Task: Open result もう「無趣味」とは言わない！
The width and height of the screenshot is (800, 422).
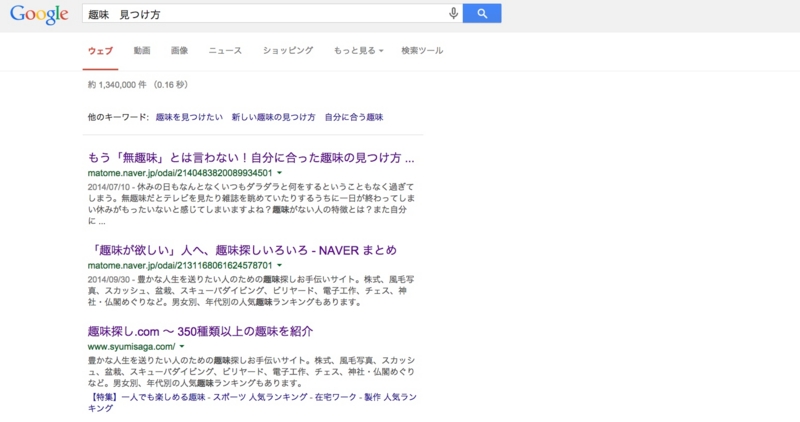Action: point(251,158)
